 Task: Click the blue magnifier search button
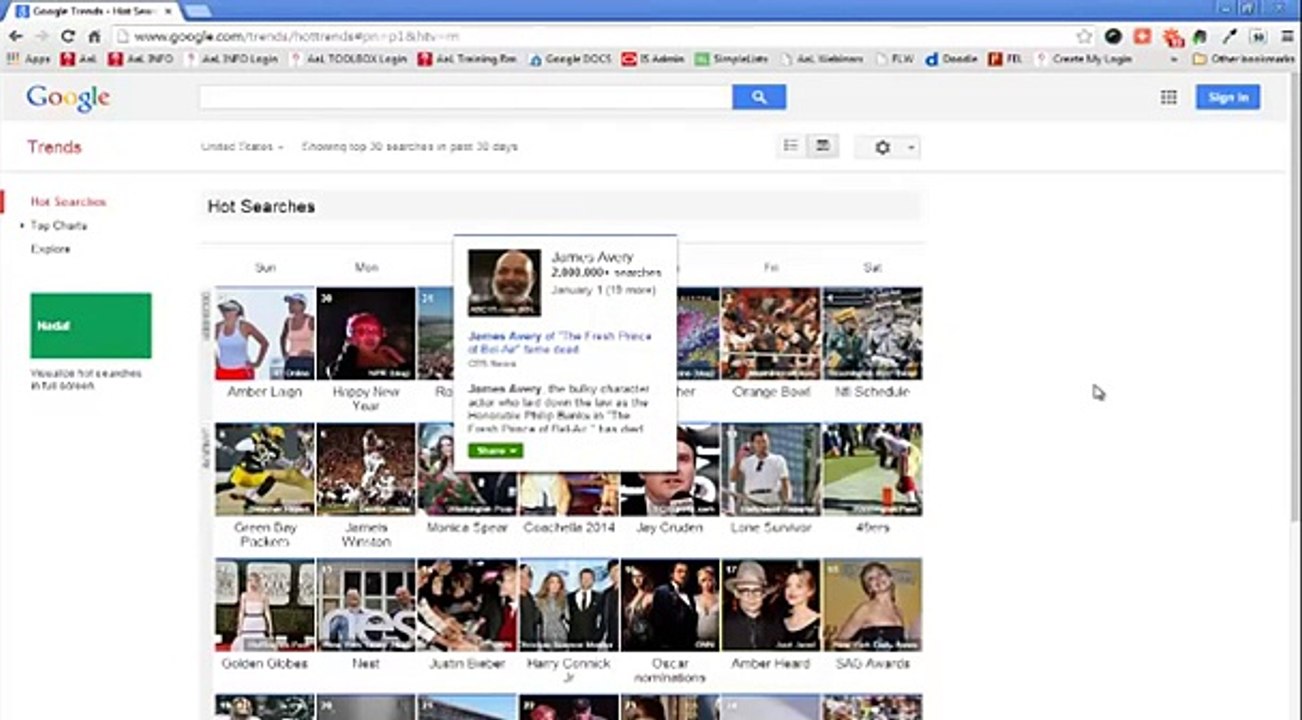click(x=759, y=97)
